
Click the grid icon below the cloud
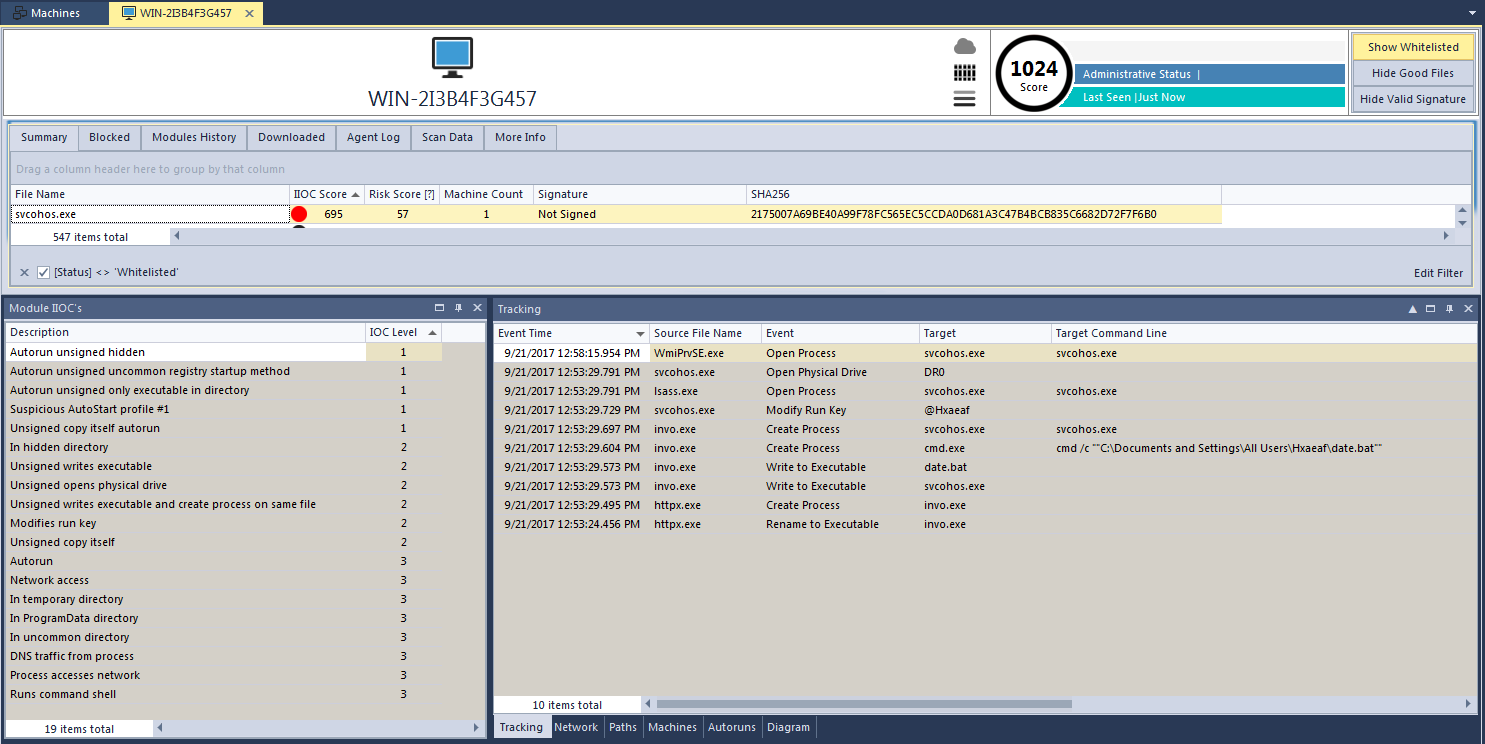964,72
